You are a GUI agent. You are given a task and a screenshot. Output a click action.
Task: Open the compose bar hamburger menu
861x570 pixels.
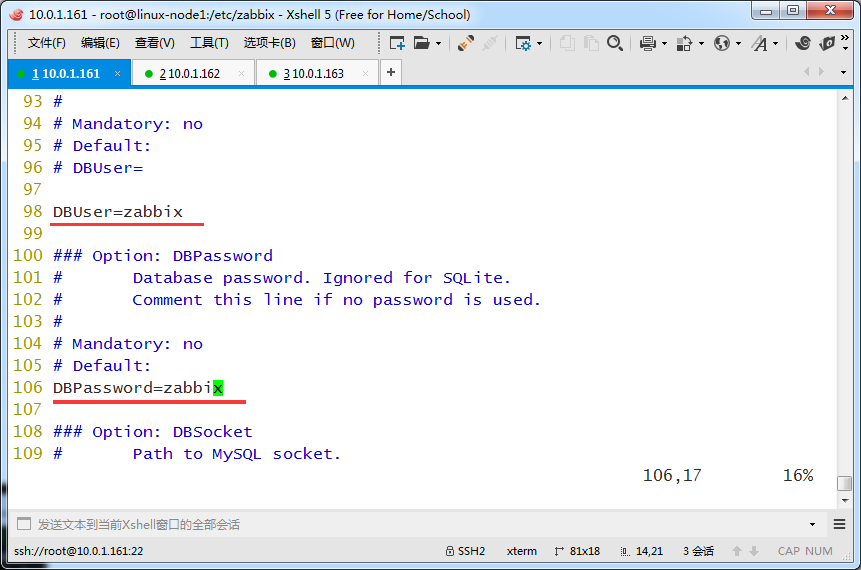839,524
